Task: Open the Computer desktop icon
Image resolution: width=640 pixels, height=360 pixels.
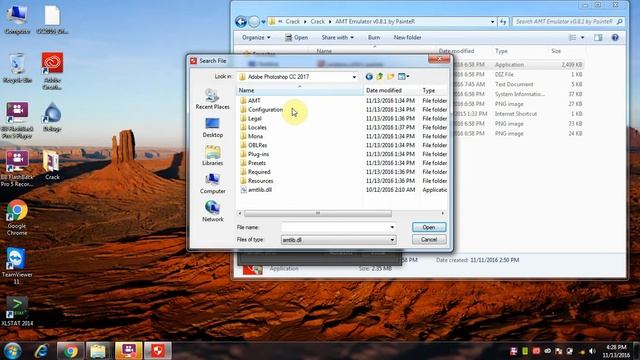Action: coord(17,19)
